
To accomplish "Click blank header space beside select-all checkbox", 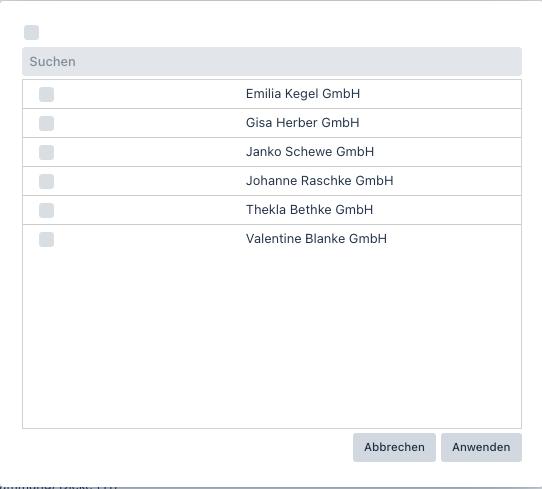I will pyautogui.click(x=280, y=32).
